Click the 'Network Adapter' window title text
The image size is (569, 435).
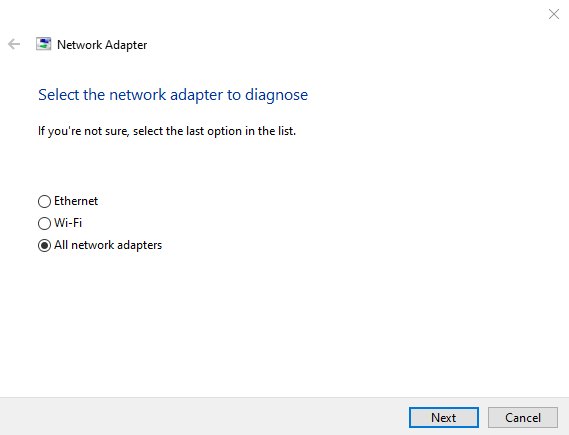pyautogui.click(x=102, y=45)
